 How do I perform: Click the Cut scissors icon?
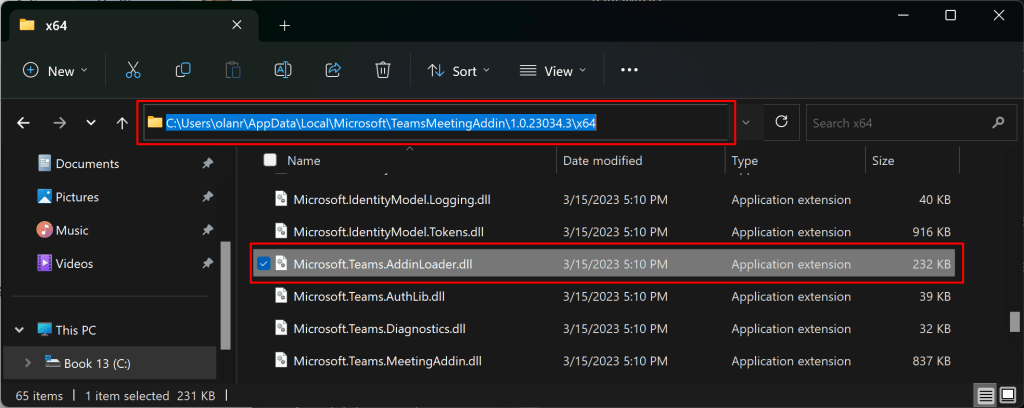pyautogui.click(x=133, y=71)
